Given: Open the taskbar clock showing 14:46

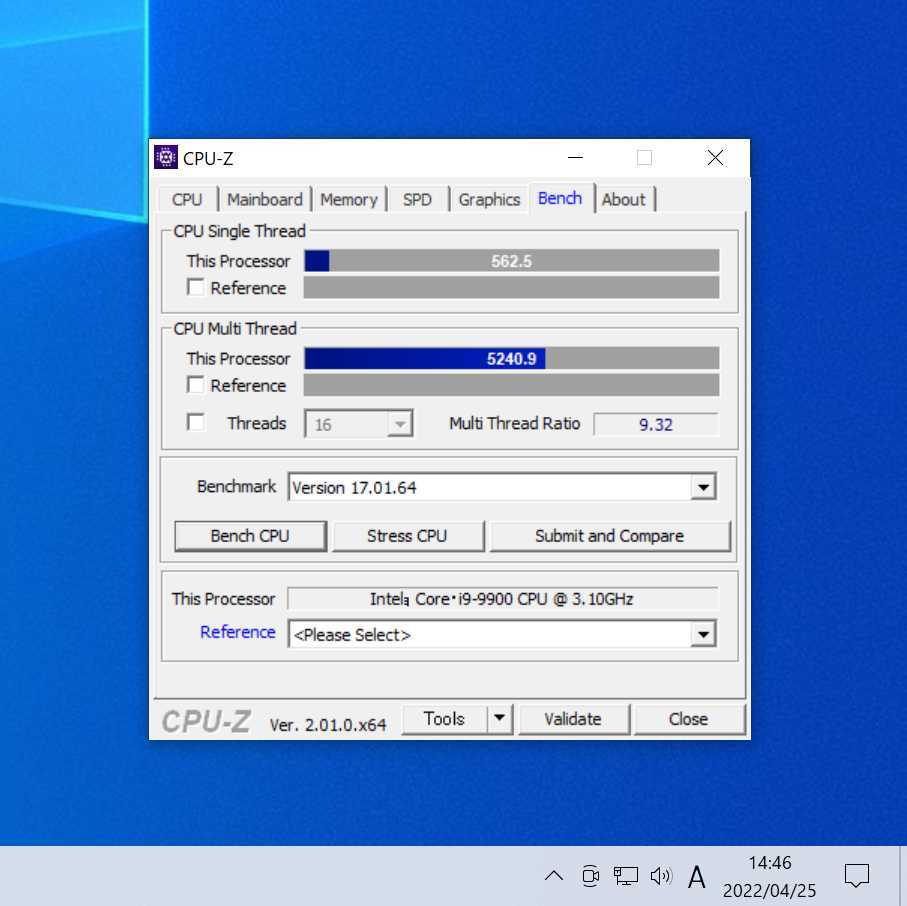Looking at the screenshot, I should click(x=769, y=876).
